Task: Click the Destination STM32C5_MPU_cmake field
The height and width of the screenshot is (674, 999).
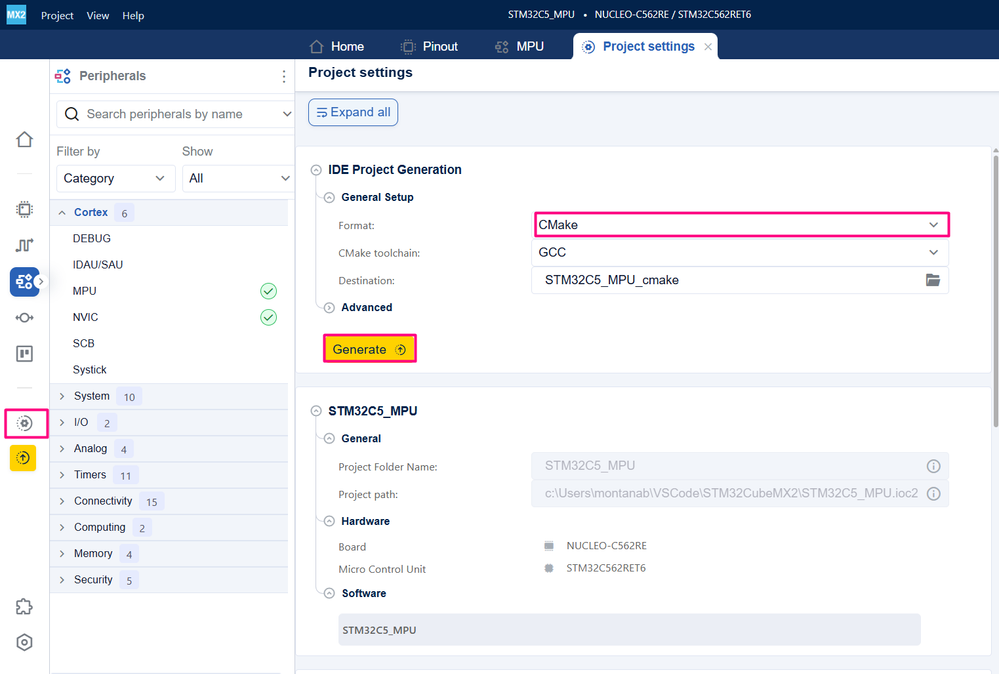Action: pyautogui.click(x=740, y=280)
